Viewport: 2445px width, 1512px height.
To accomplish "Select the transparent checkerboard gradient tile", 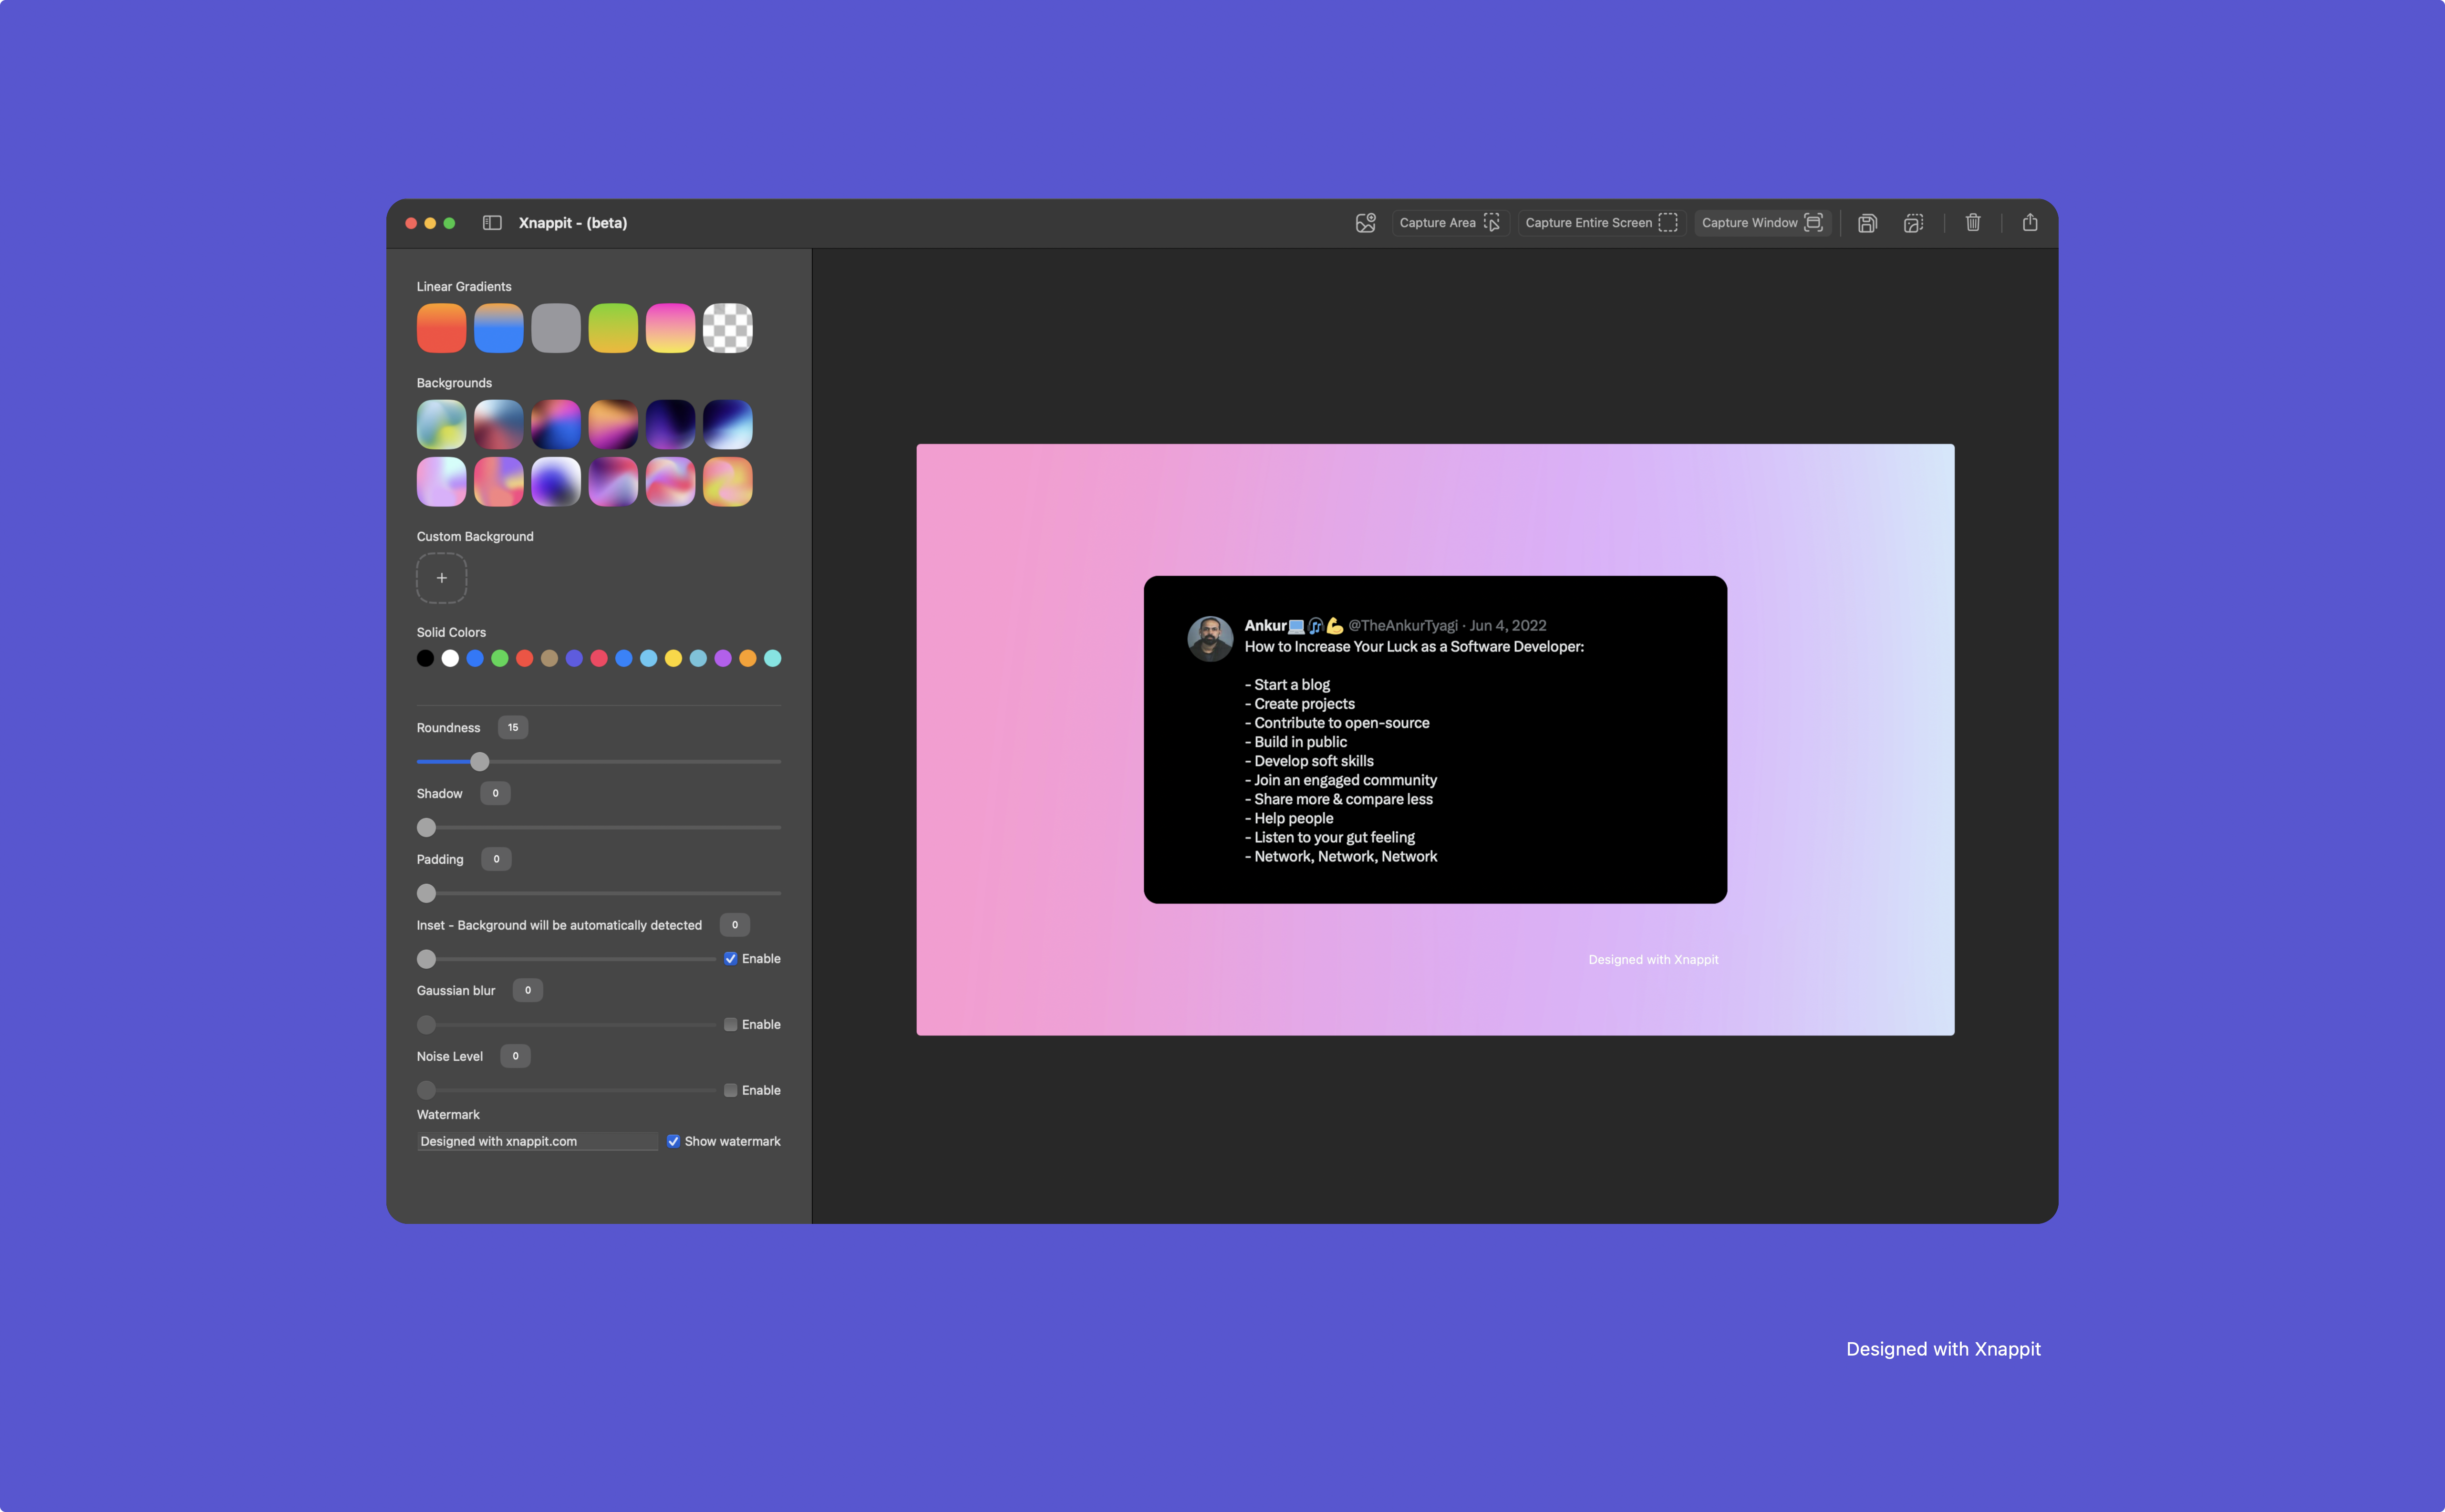I will point(727,328).
